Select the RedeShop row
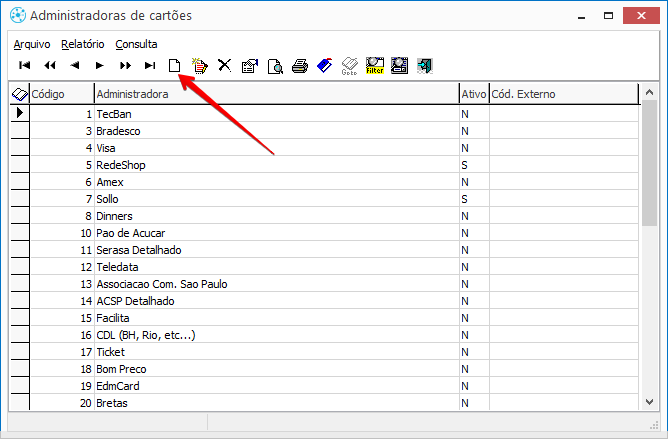Screen dimensions: 668x439 pyautogui.click(x=334, y=165)
